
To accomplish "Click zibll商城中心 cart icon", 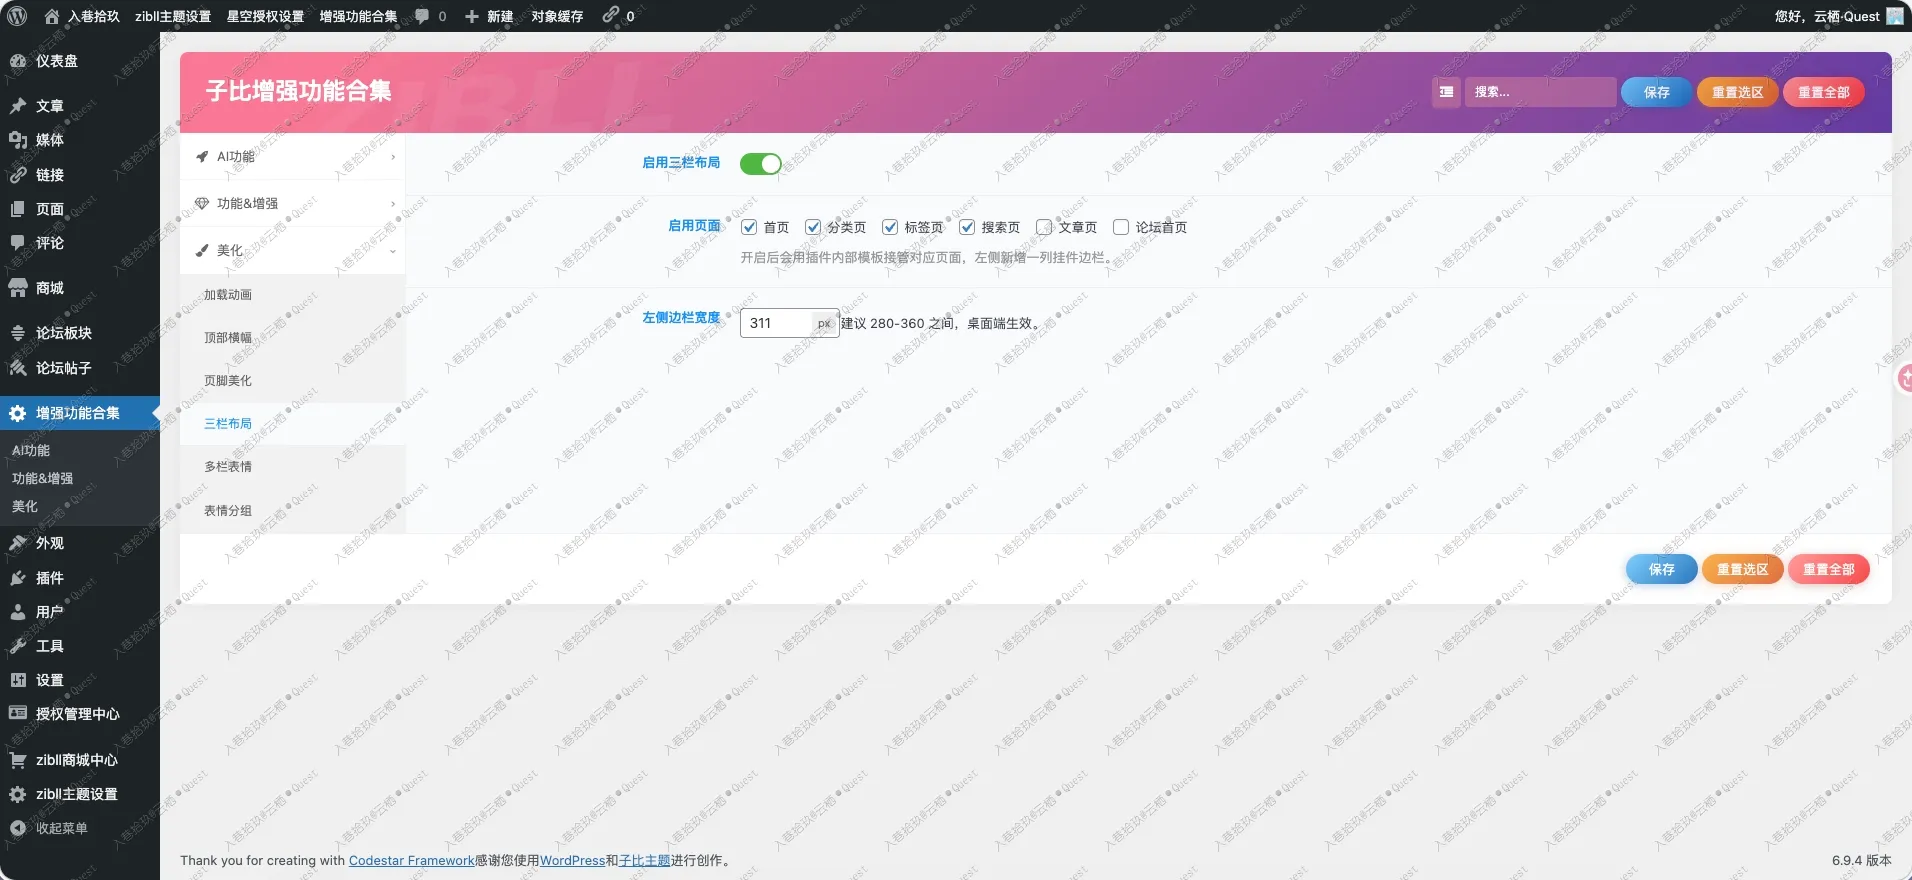I will pyautogui.click(x=18, y=760).
